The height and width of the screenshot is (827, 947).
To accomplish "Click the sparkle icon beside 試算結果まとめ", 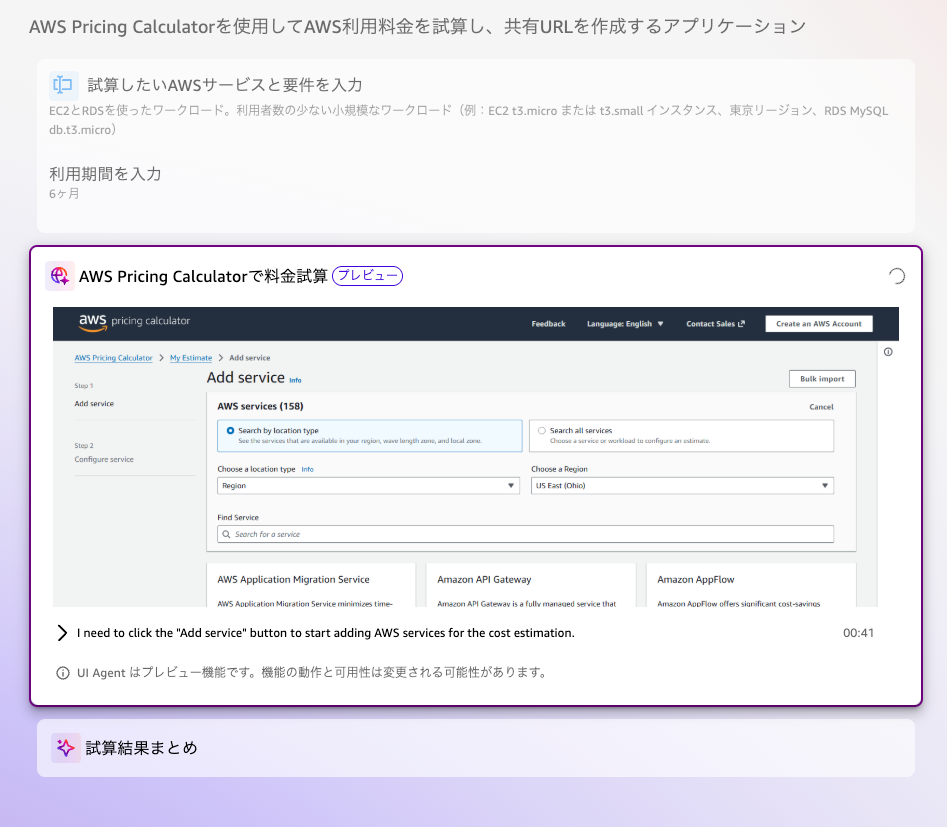I will coord(66,748).
